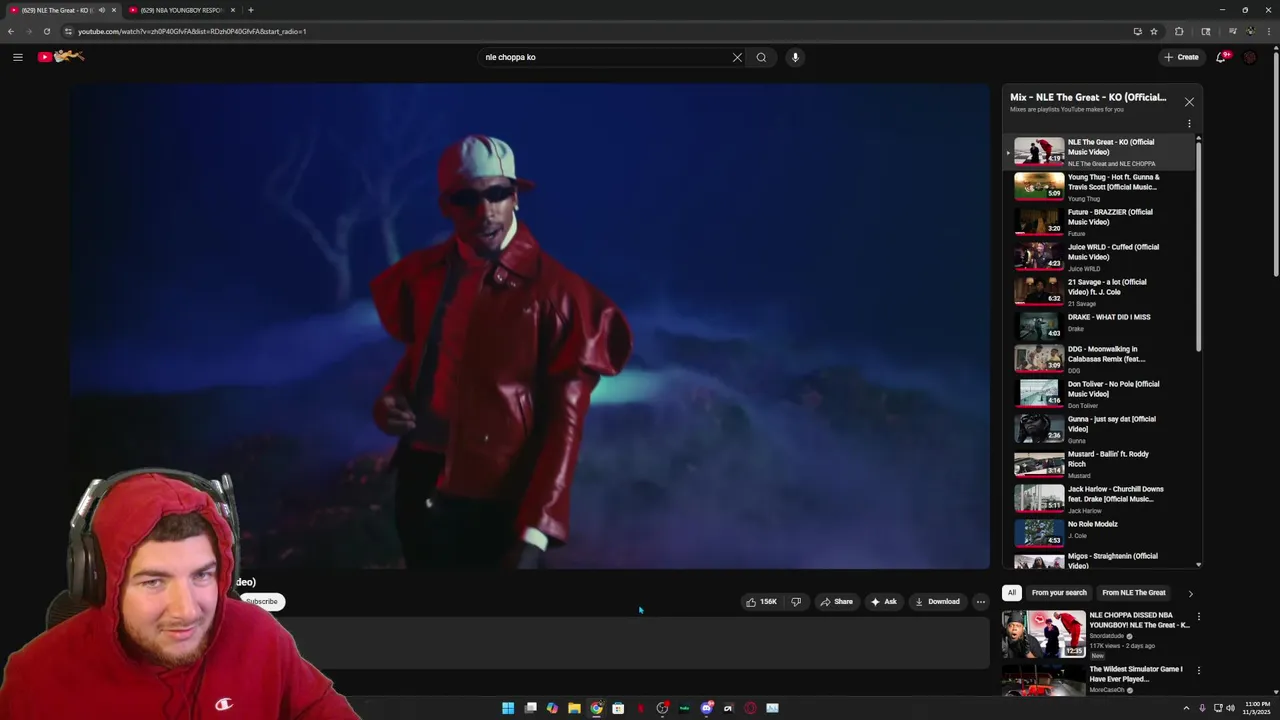Dislike the video with thumbs-down
1280x720 pixels.
tap(796, 602)
